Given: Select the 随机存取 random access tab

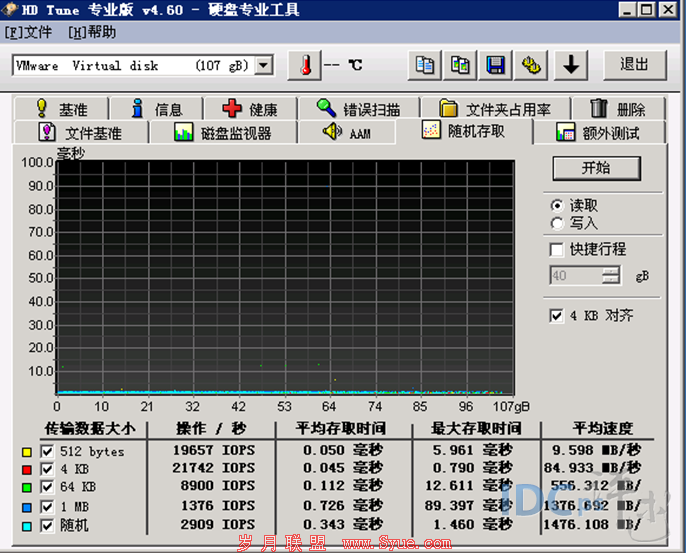Looking at the screenshot, I should click(464, 131).
